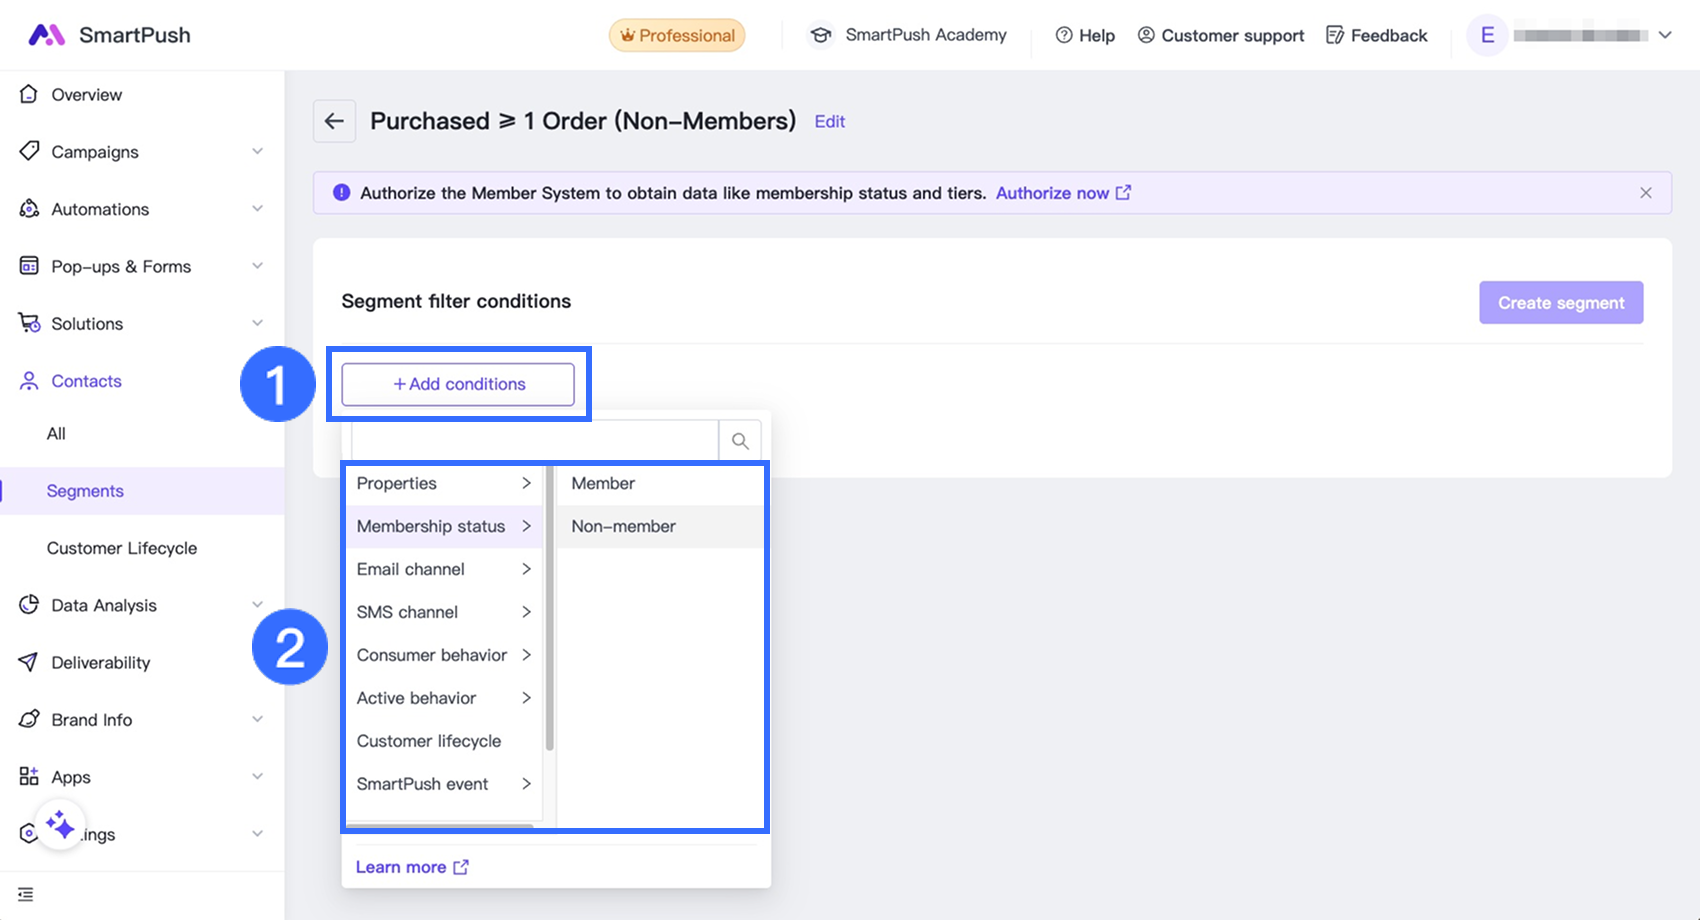Screen dimensions: 1700x920
Task: Open Customer Lifecycle under Contacts
Action: pyautogui.click(x=122, y=548)
